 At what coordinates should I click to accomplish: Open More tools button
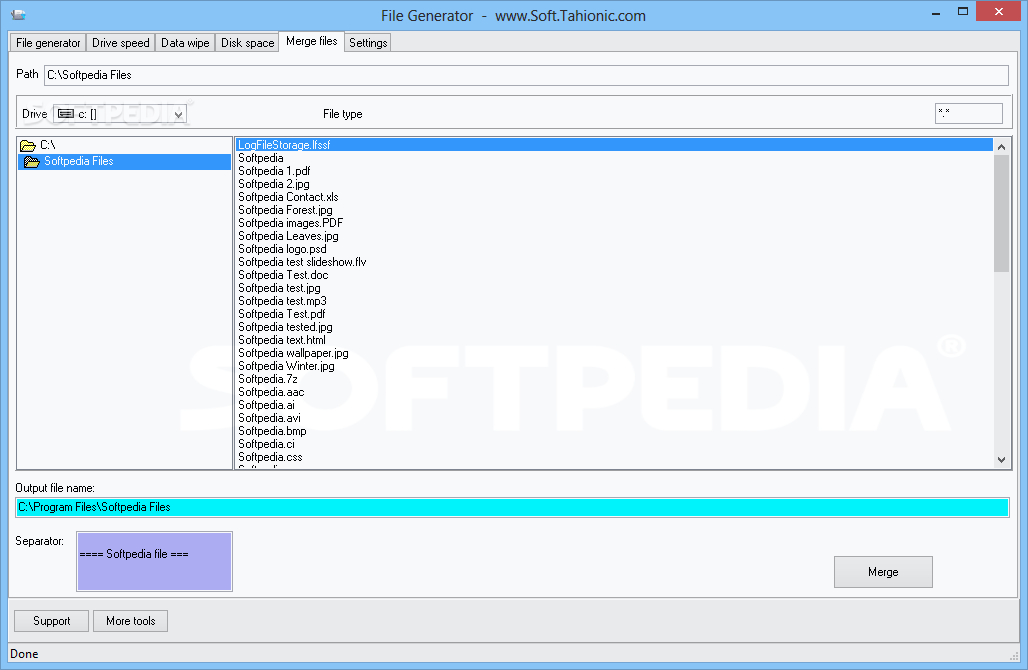pyautogui.click(x=130, y=621)
